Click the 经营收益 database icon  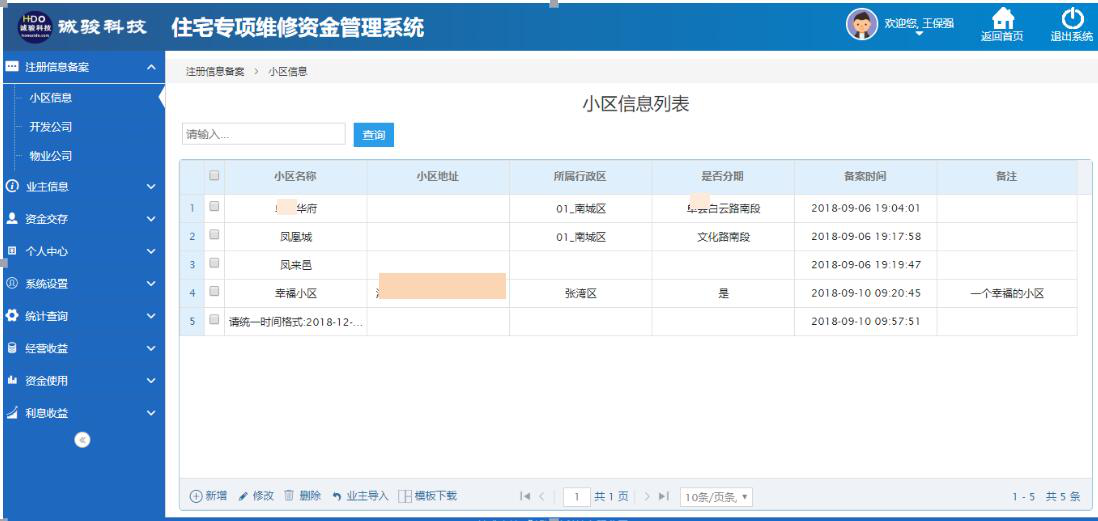click(12, 348)
